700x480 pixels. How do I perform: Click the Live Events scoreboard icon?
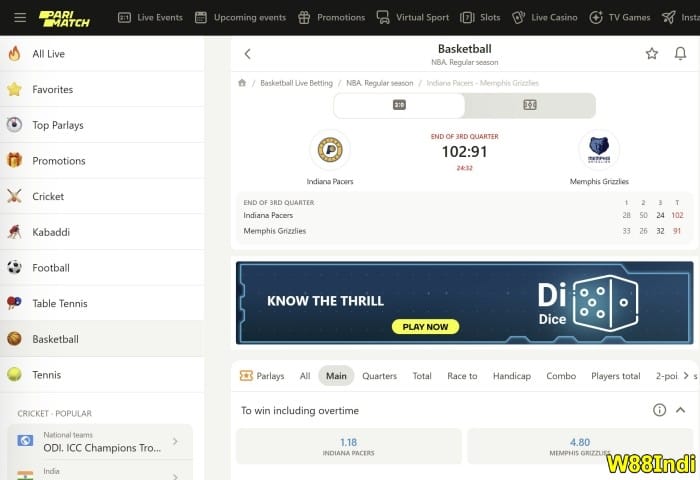point(124,17)
